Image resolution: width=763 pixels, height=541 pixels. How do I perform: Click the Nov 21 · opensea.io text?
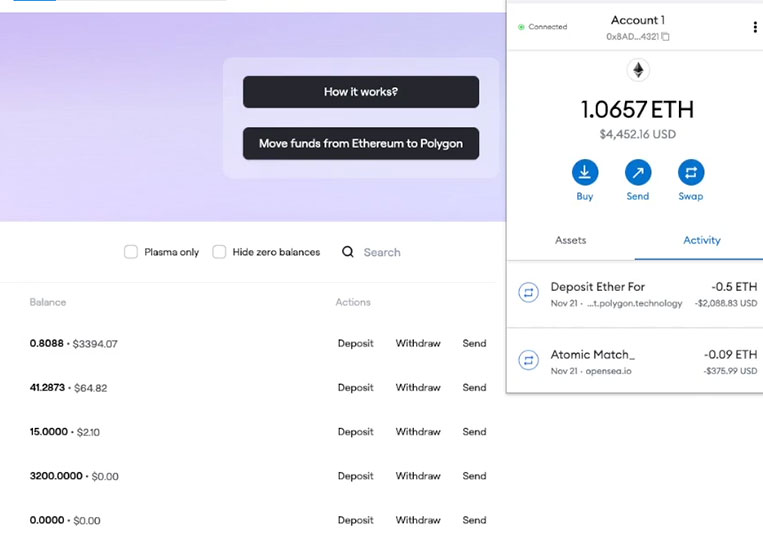click(x=591, y=371)
